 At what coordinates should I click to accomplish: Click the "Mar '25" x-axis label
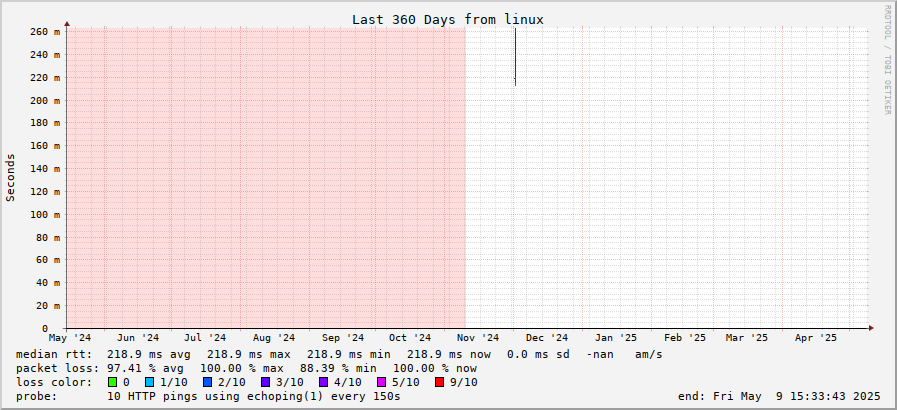point(747,338)
